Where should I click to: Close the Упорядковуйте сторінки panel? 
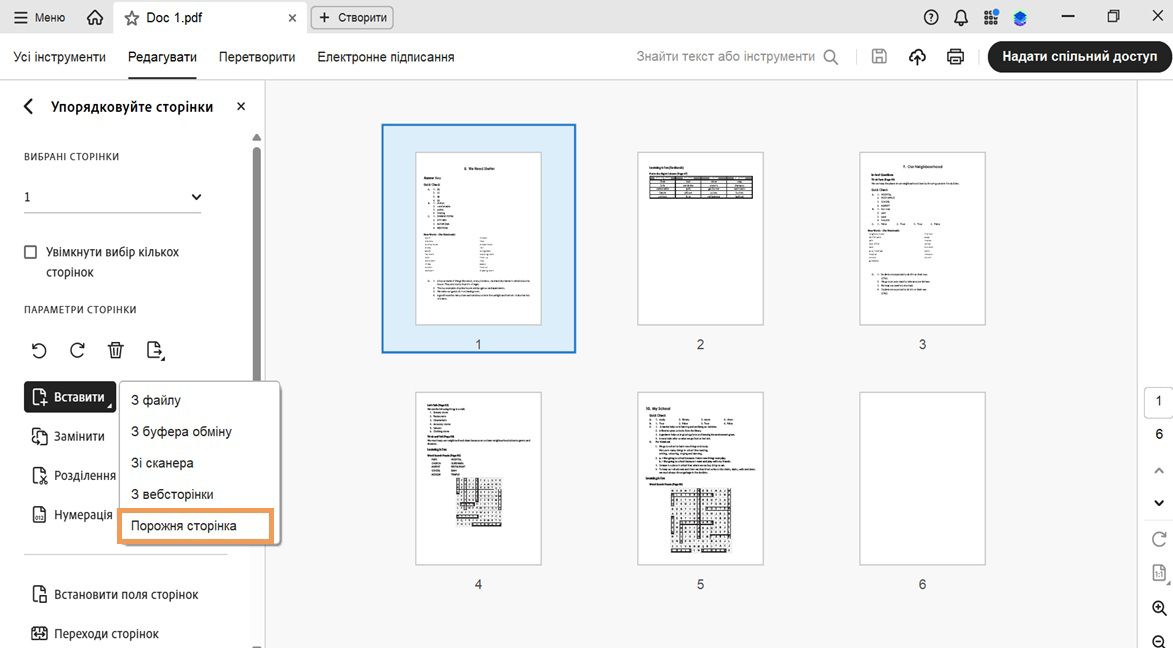pyautogui.click(x=241, y=106)
